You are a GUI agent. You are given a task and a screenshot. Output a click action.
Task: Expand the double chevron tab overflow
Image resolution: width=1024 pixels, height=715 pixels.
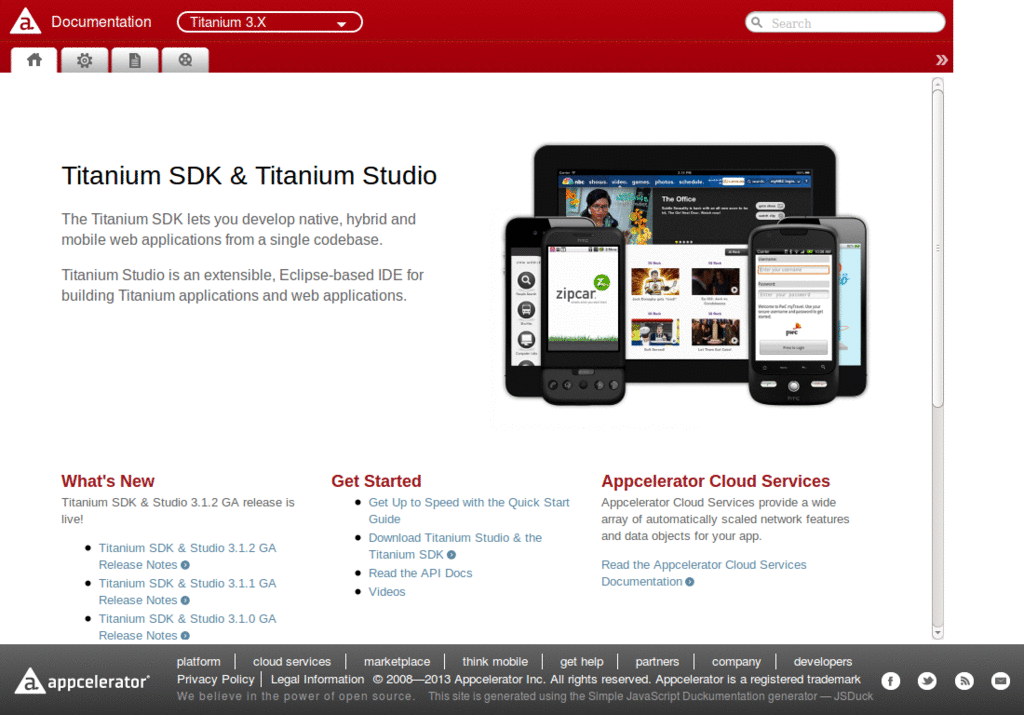tap(941, 60)
